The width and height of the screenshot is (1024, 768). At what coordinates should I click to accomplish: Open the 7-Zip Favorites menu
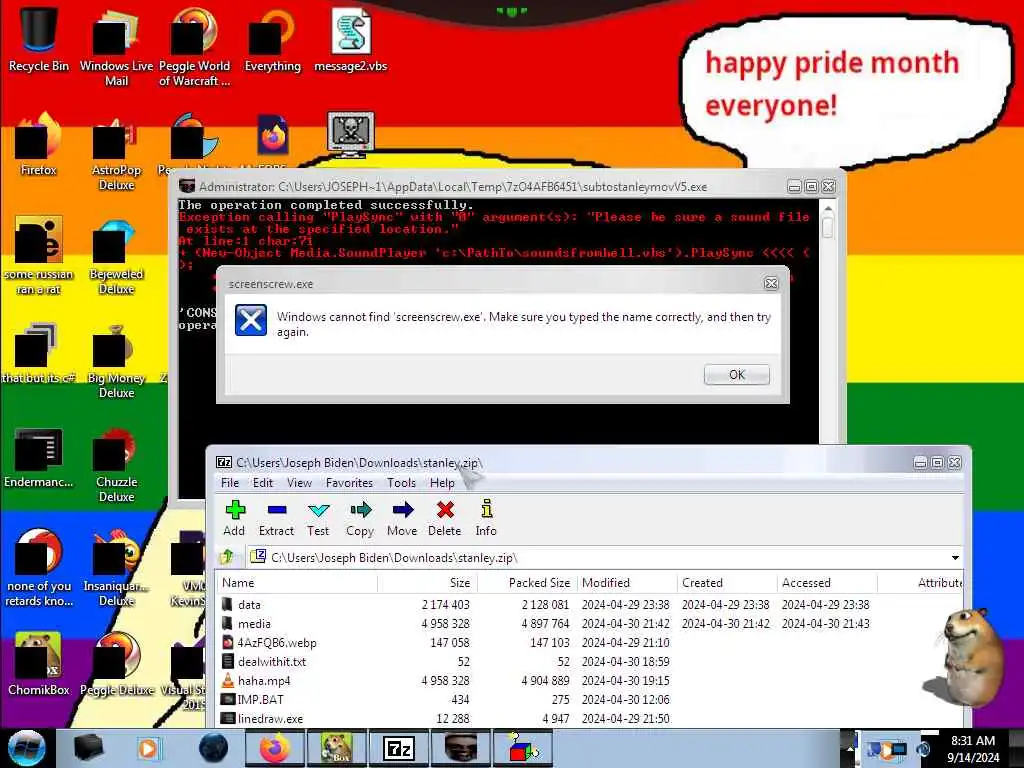pyautogui.click(x=349, y=483)
